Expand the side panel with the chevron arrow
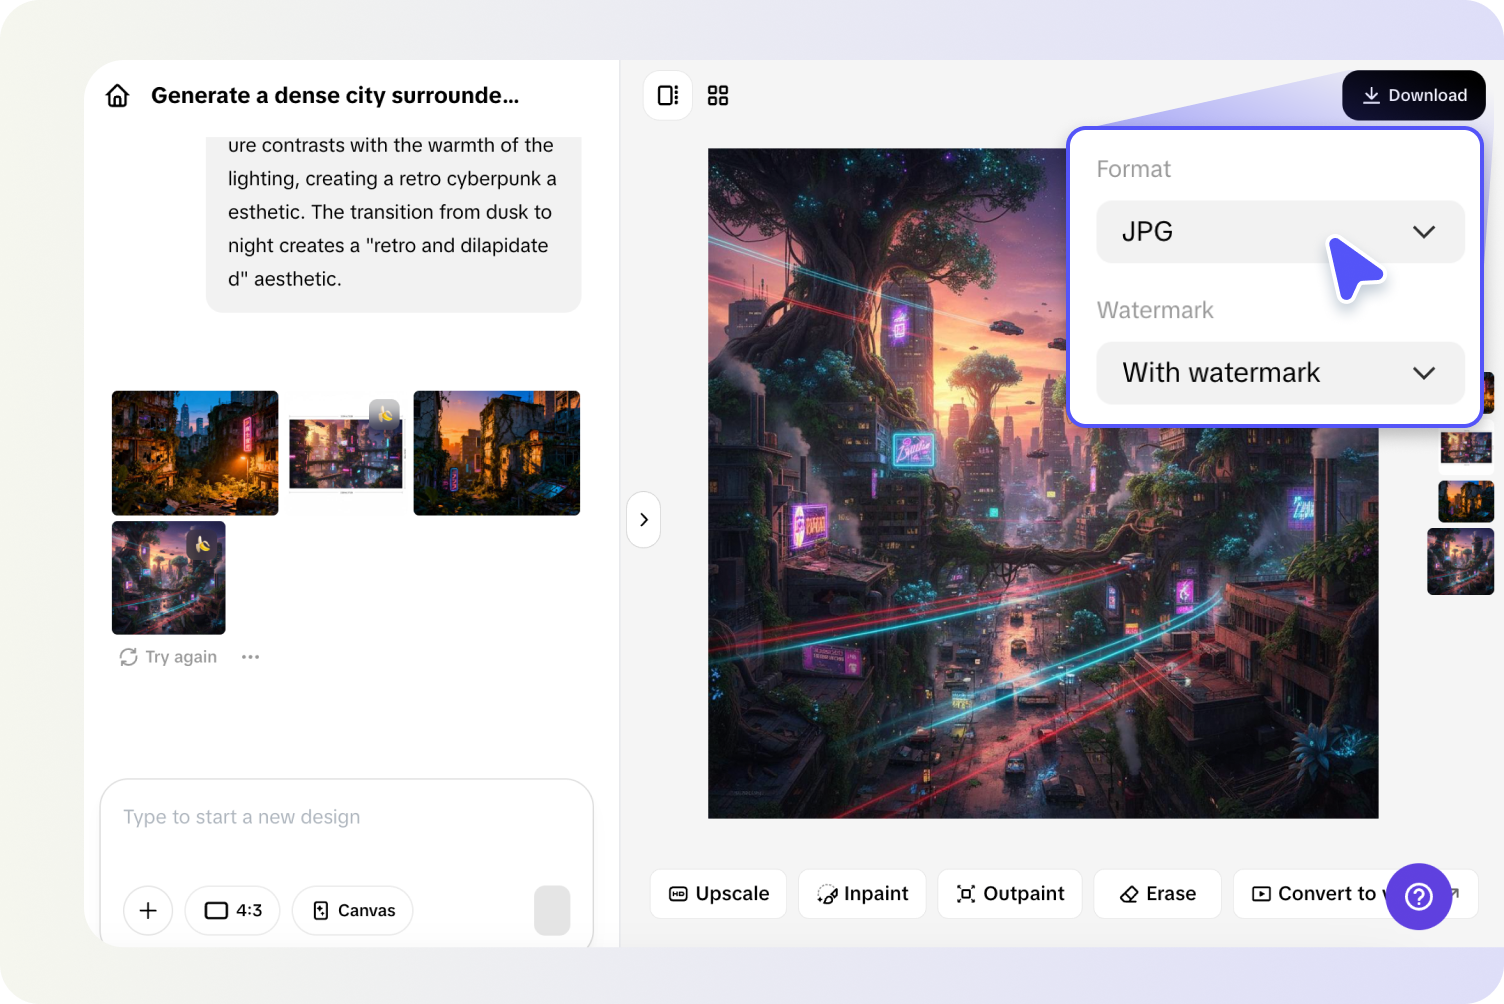Viewport: 1504px width, 1004px height. point(643,519)
